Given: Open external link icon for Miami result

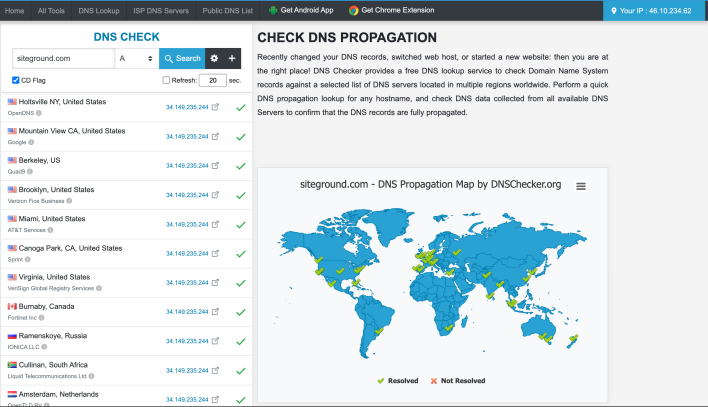Looking at the screenshot, I should [215, 224].
